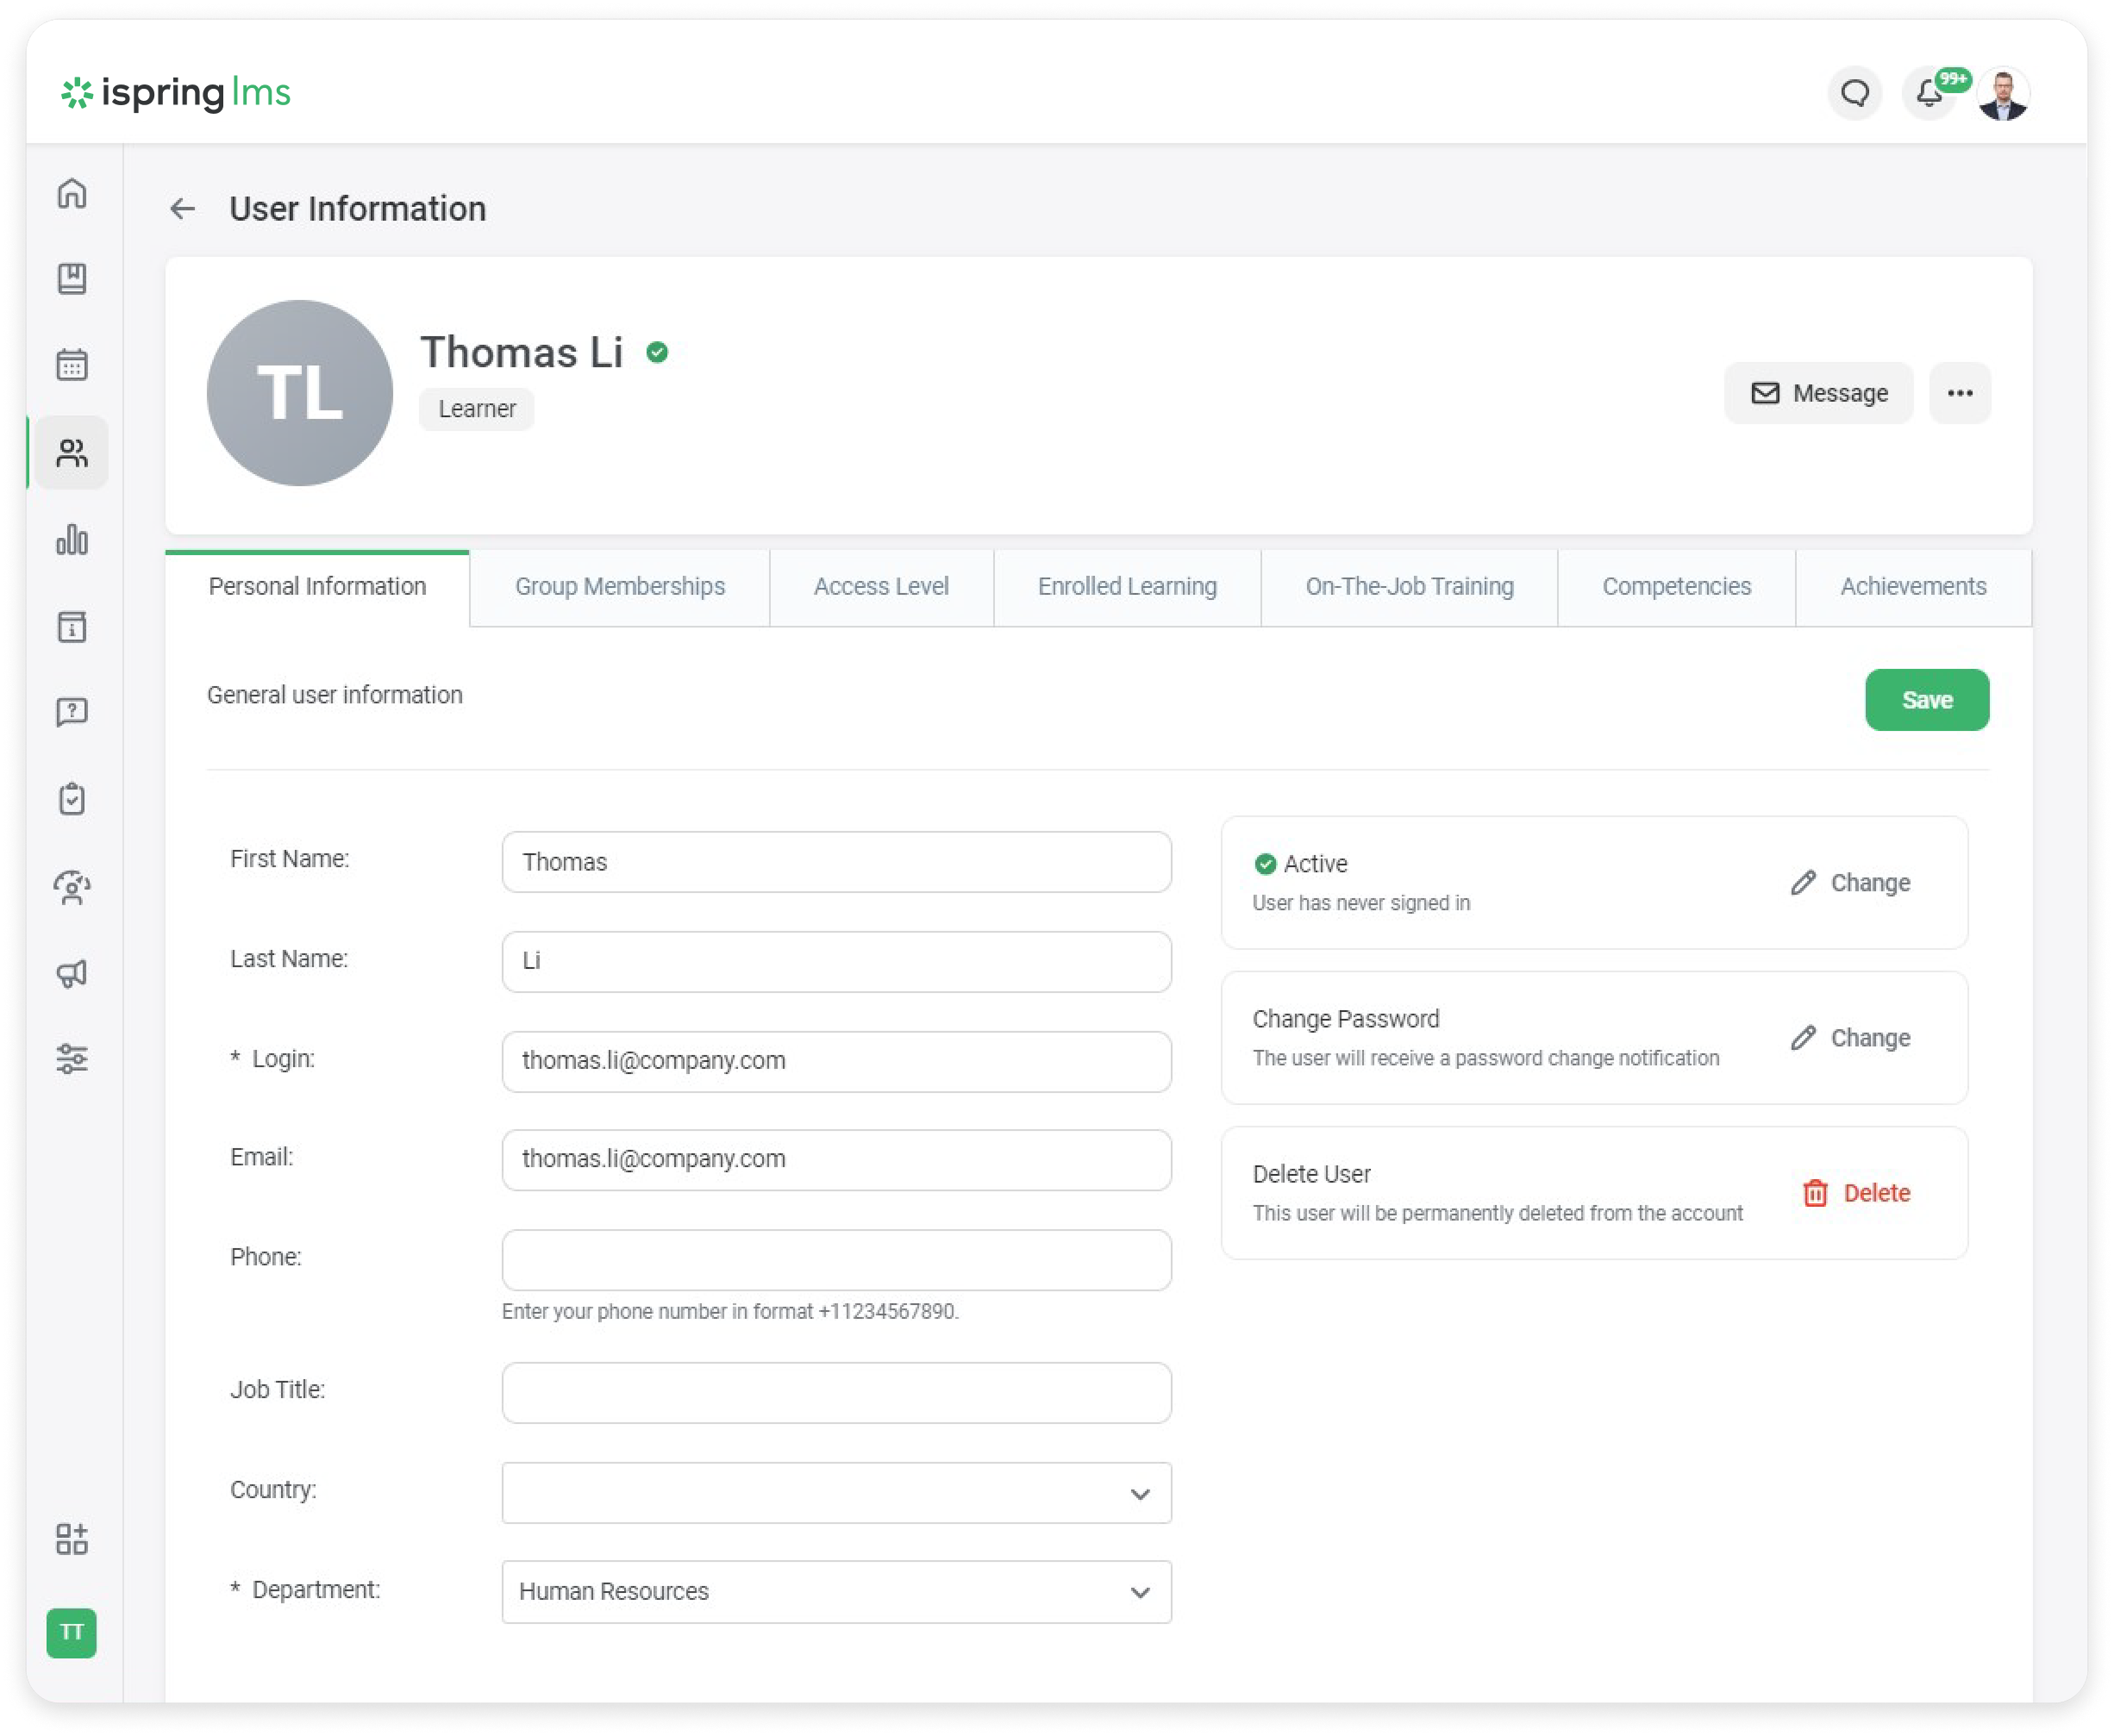Open the add-apps grid icon in sidebar
The image size is (2114, 1736).
pyautogui.click(x=72, y=1539)
